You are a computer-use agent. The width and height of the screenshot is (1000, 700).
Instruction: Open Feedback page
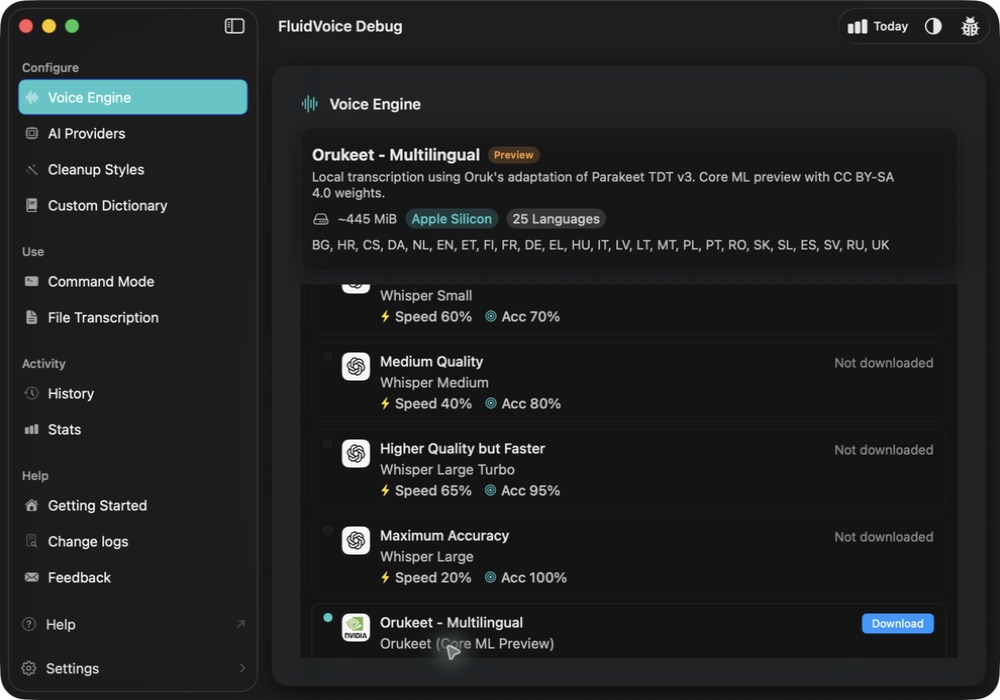pyautogui.click(x=133, y=578)
